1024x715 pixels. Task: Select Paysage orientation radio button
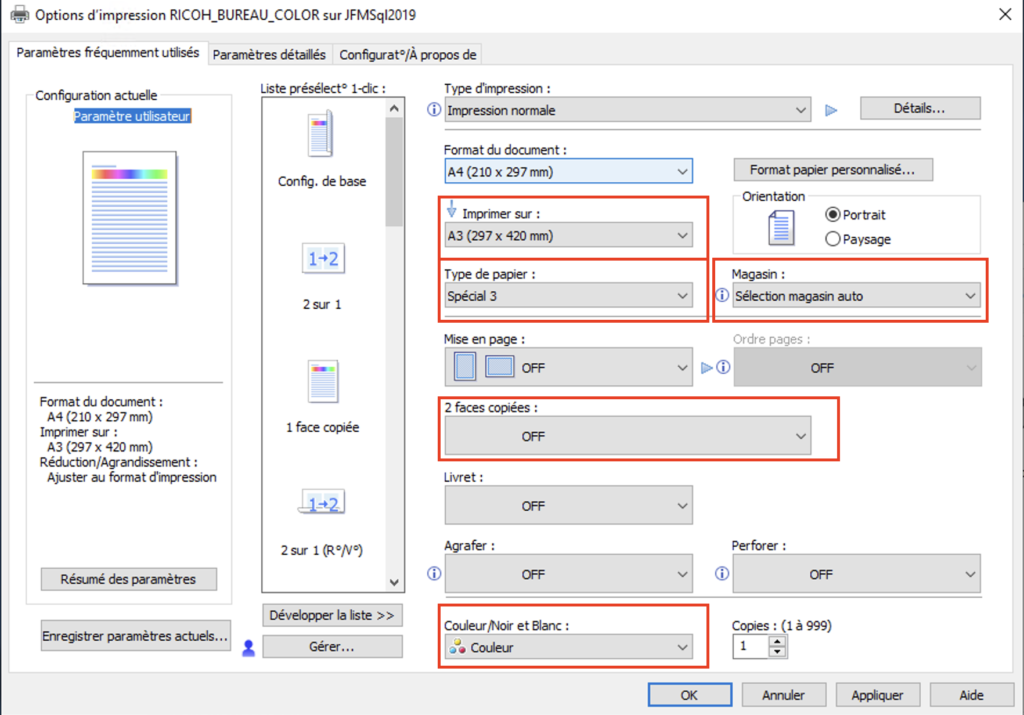pyautogui.click(x=833, y=239)
